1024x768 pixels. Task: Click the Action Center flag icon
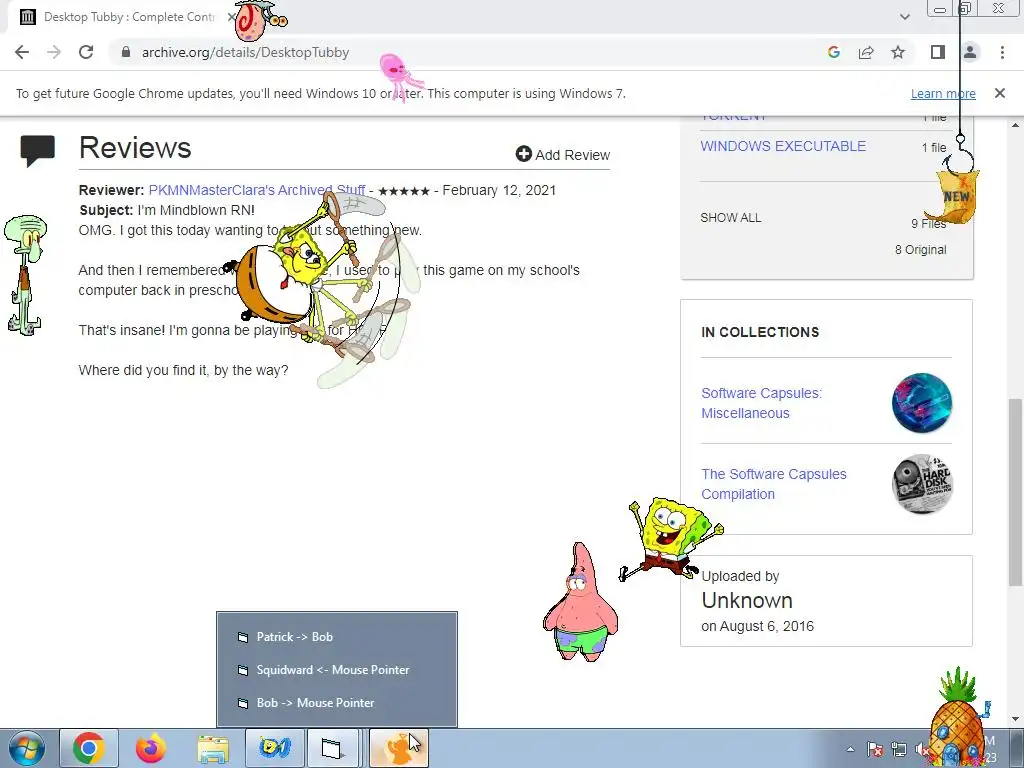click(x=875, y=749)
